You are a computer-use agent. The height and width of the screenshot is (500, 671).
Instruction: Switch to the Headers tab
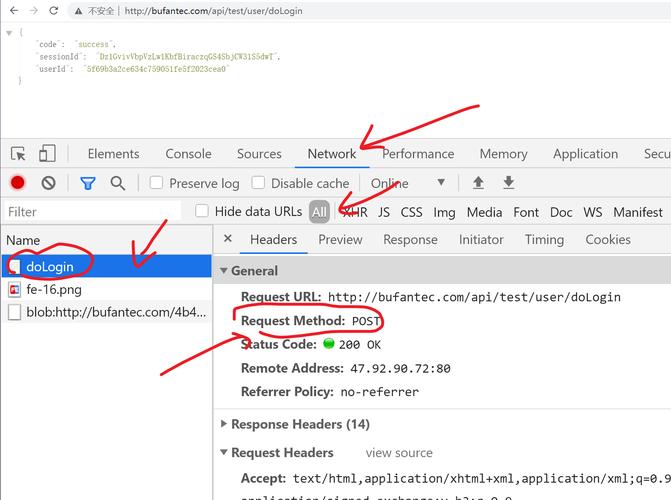coord(273,239)
